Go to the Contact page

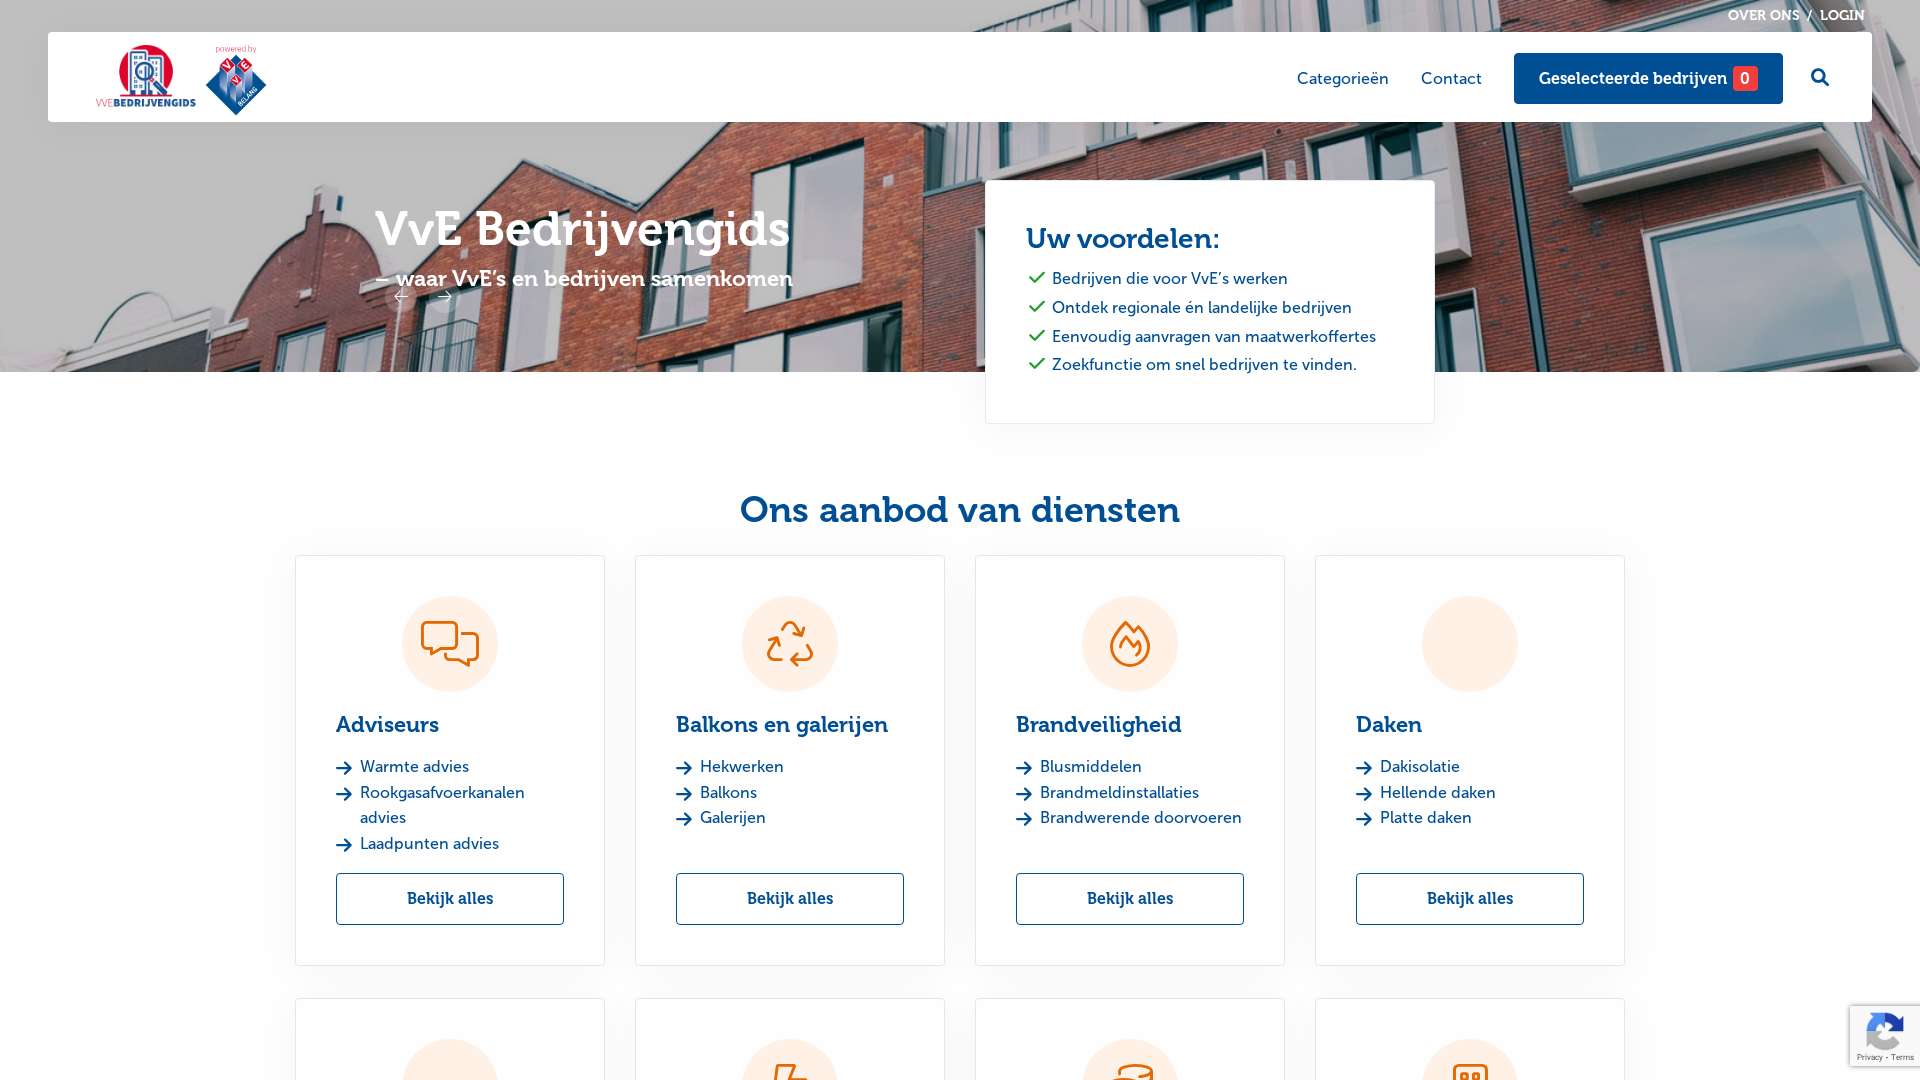coord(1451,78)
